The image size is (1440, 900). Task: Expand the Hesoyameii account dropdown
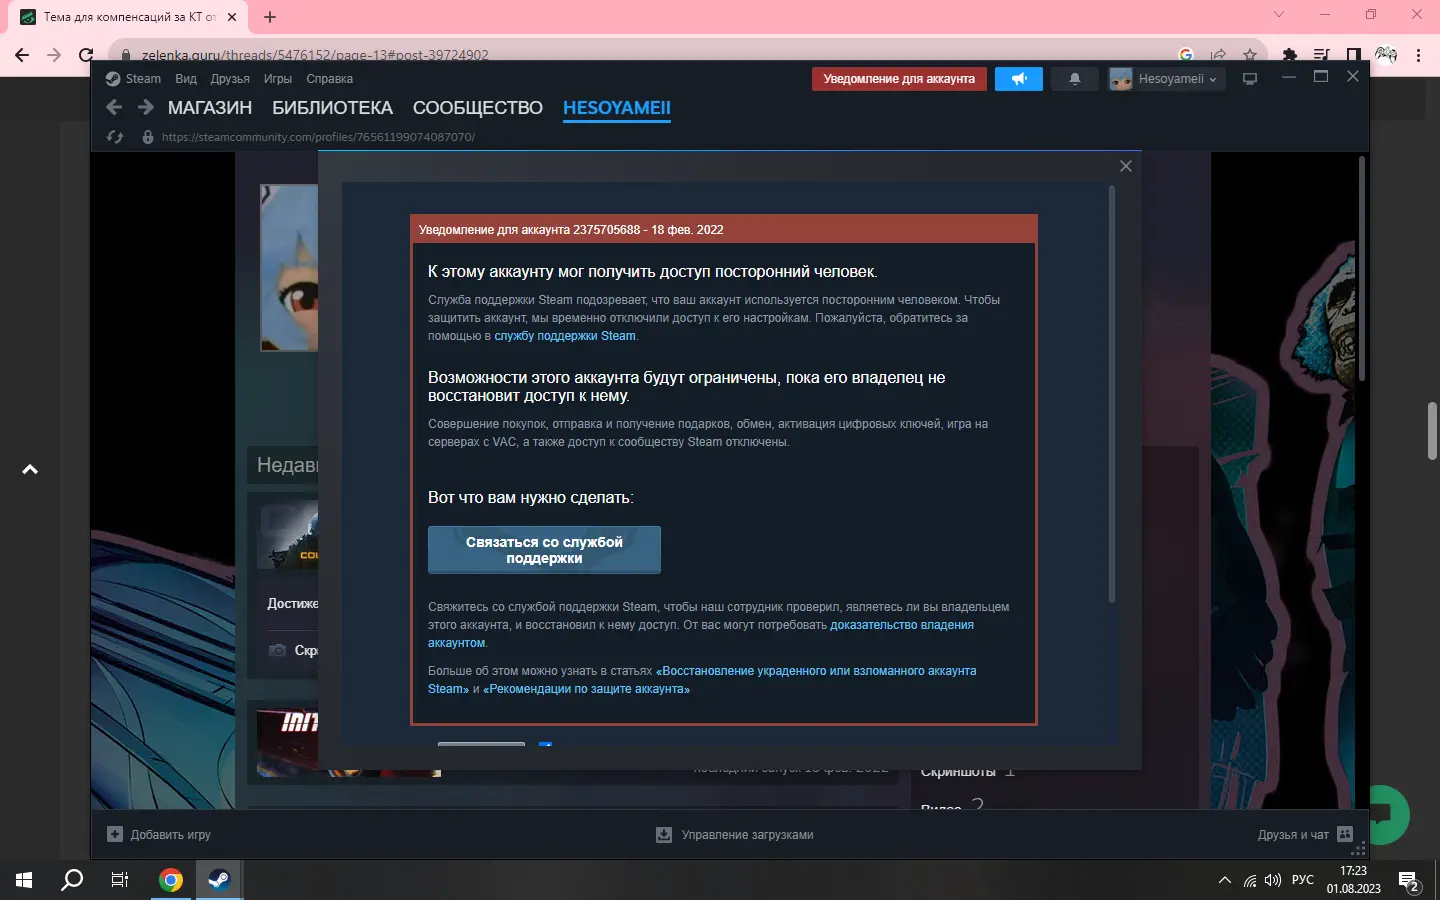(x=1213, y=79)
